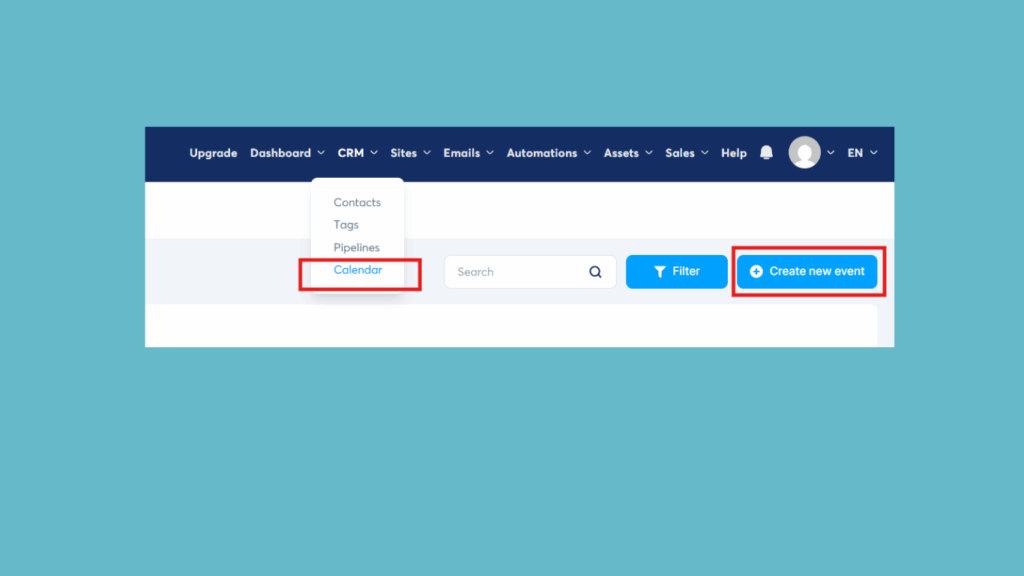Select Tags from the CRM menu
The width and height of the screenshot is (1024, 576).
click(345, 224)
